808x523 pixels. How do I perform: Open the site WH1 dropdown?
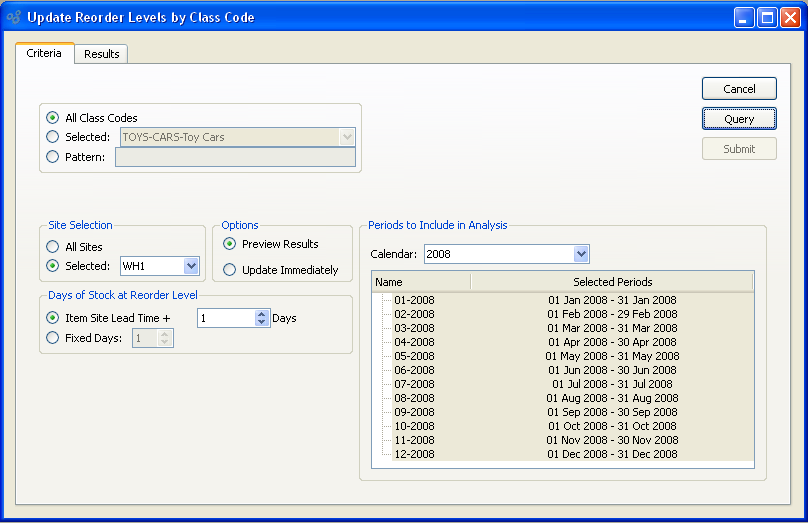point(191,266)
